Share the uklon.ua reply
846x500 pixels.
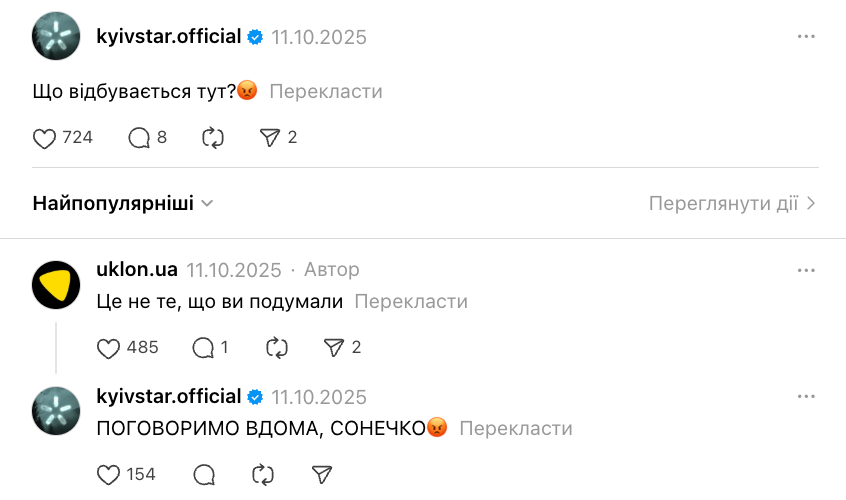(x=333, y=348)
